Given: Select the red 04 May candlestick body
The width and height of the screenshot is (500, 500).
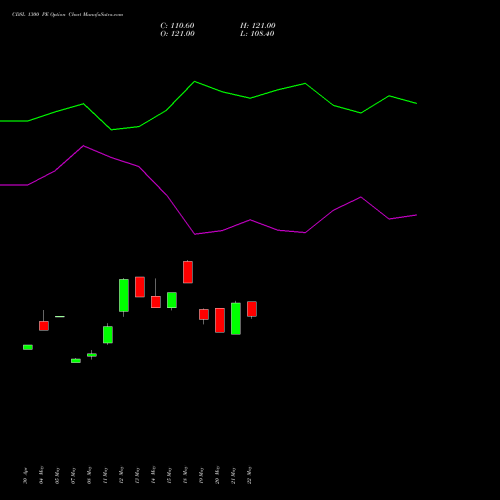Looking at the screenshot, I should pyautogui.click(x=44, y=326).
